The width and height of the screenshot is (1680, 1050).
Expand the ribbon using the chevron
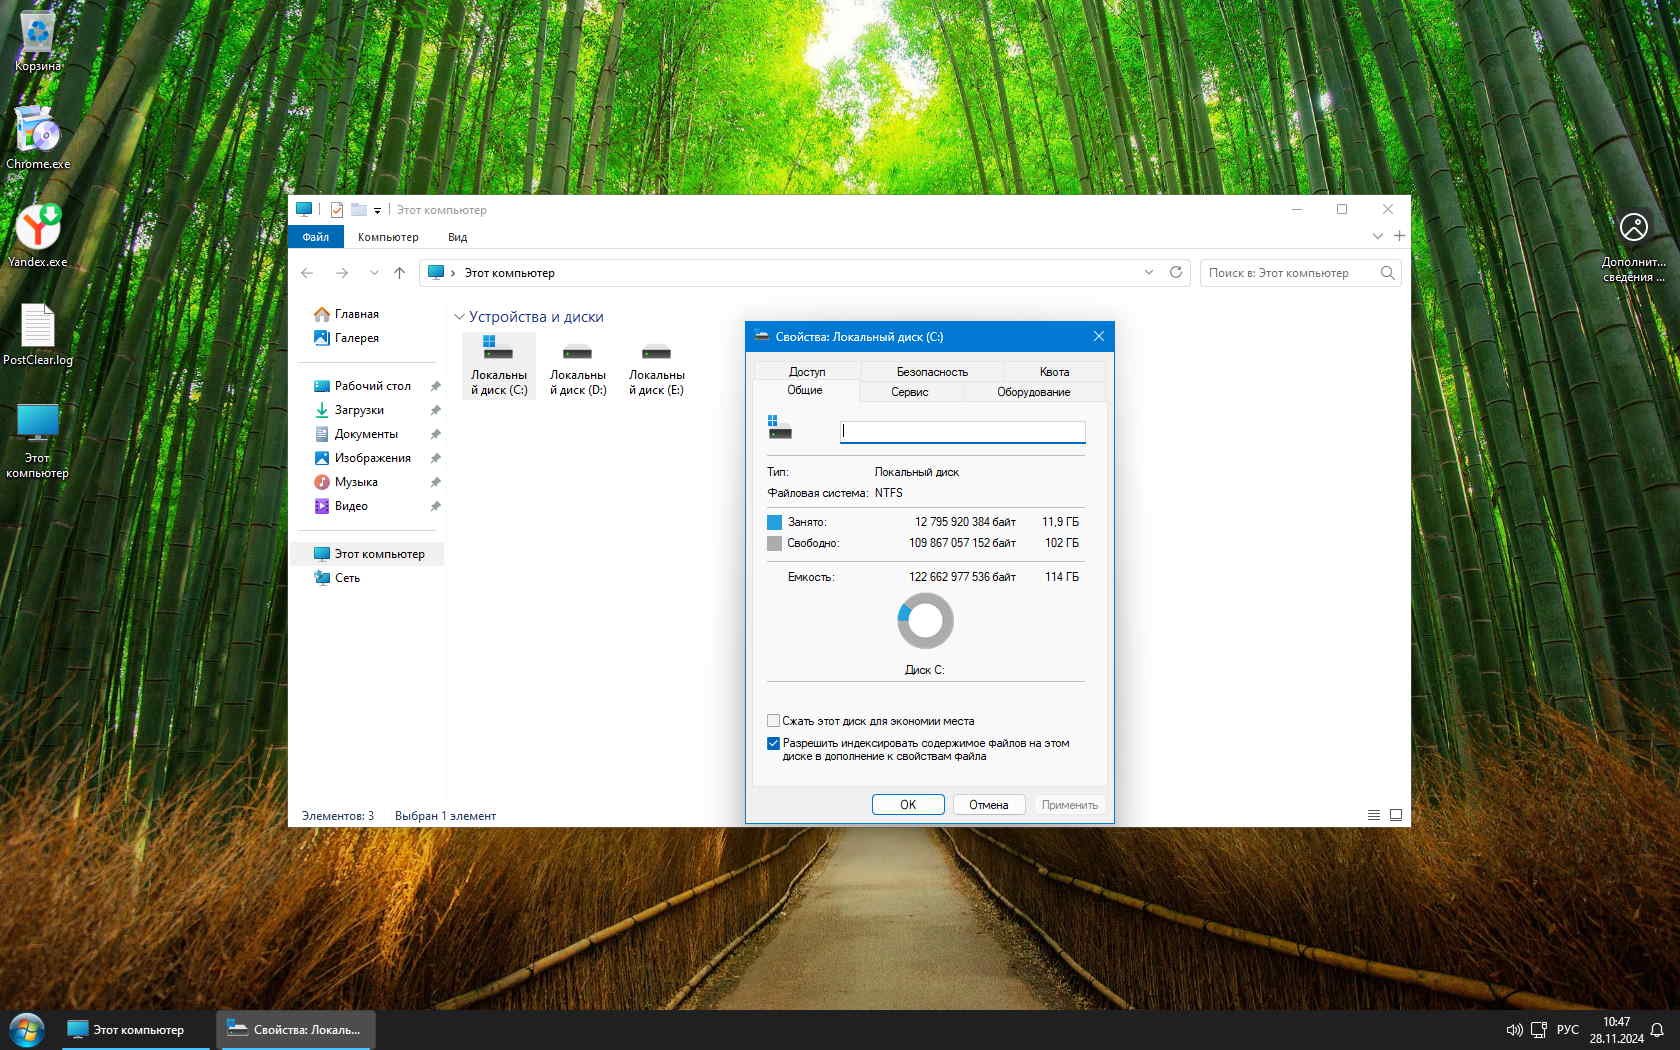1377,236
